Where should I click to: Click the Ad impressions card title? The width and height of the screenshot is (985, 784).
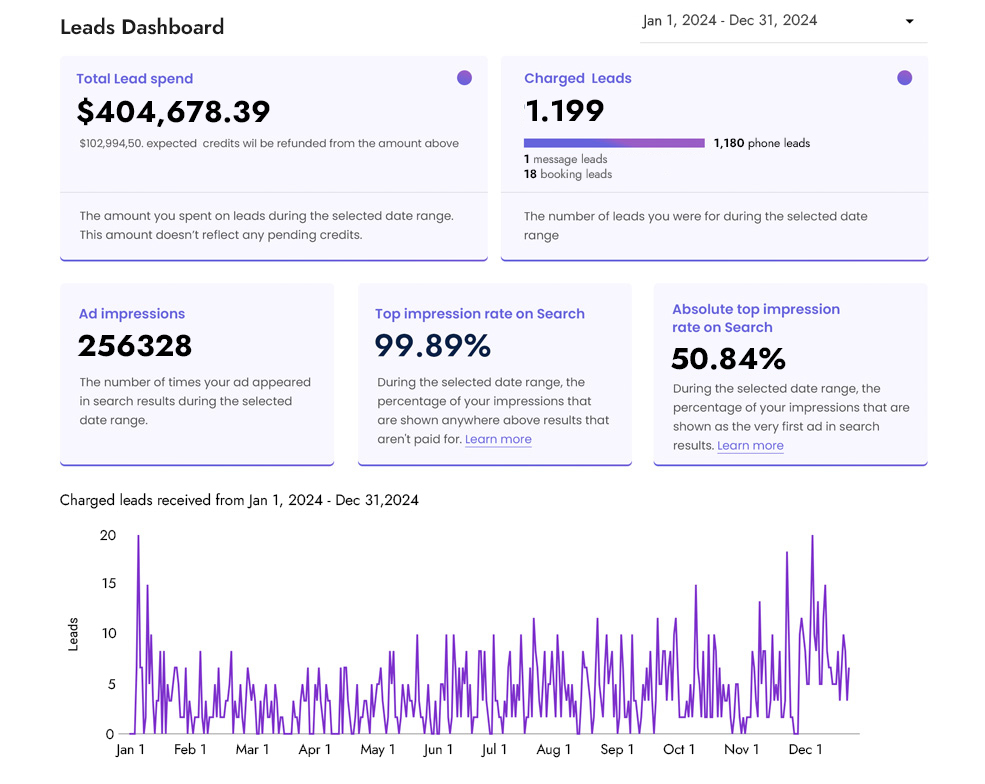132,314
